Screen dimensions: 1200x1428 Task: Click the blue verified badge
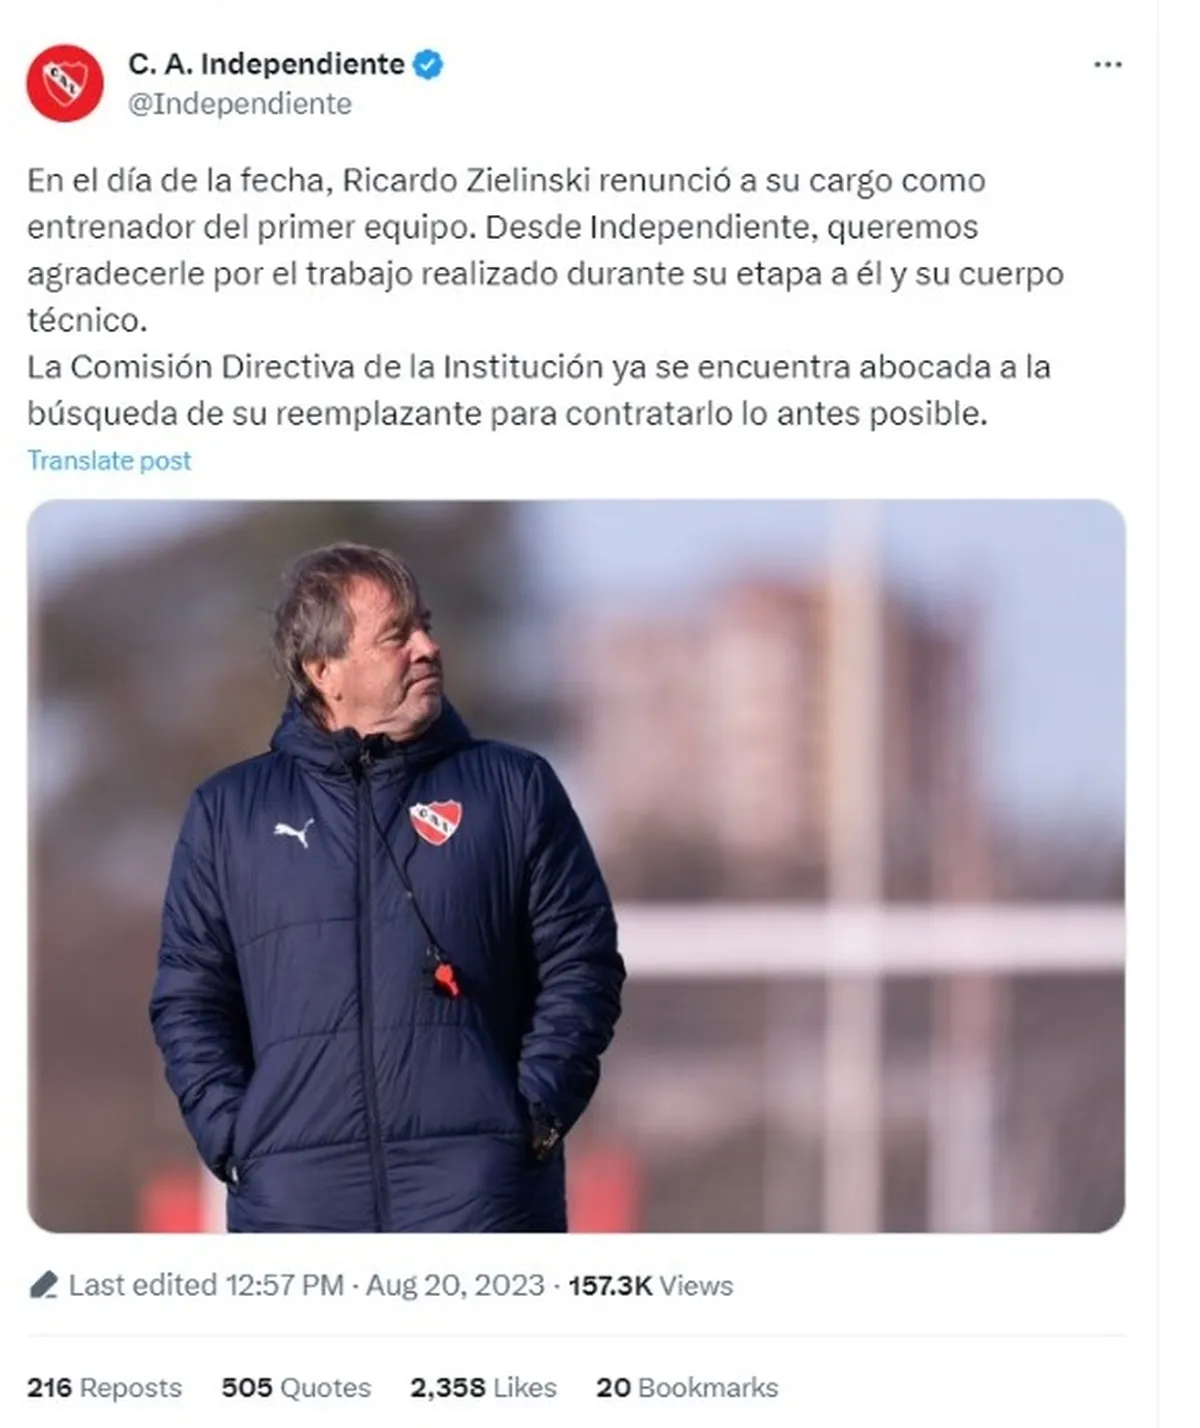pyautogui.click(x=428, y=65)
